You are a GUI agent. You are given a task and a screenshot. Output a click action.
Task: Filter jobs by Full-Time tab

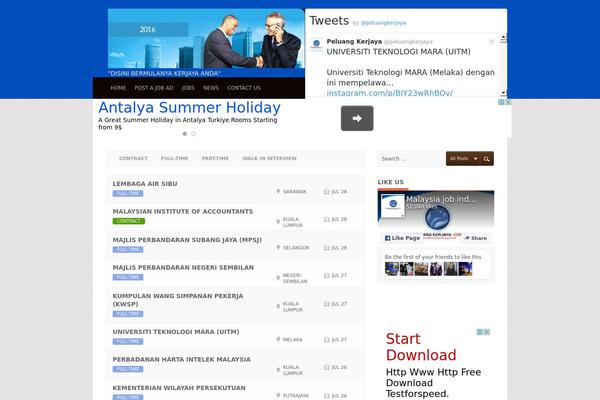pyautogui.click(x=174, y=158)
